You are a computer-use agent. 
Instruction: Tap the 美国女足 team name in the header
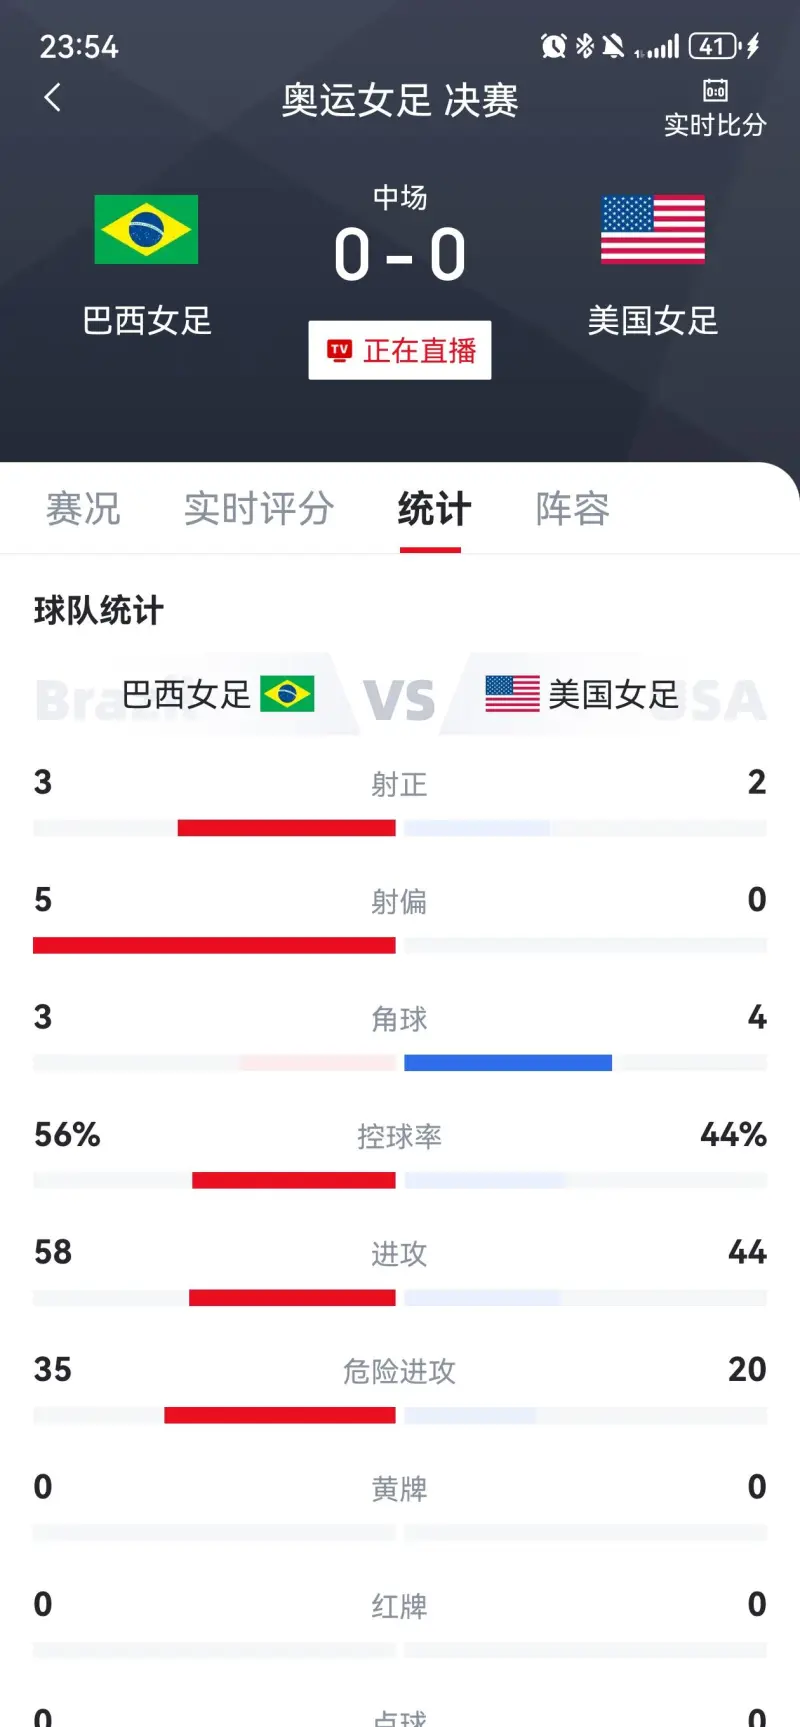coord(653,321)
